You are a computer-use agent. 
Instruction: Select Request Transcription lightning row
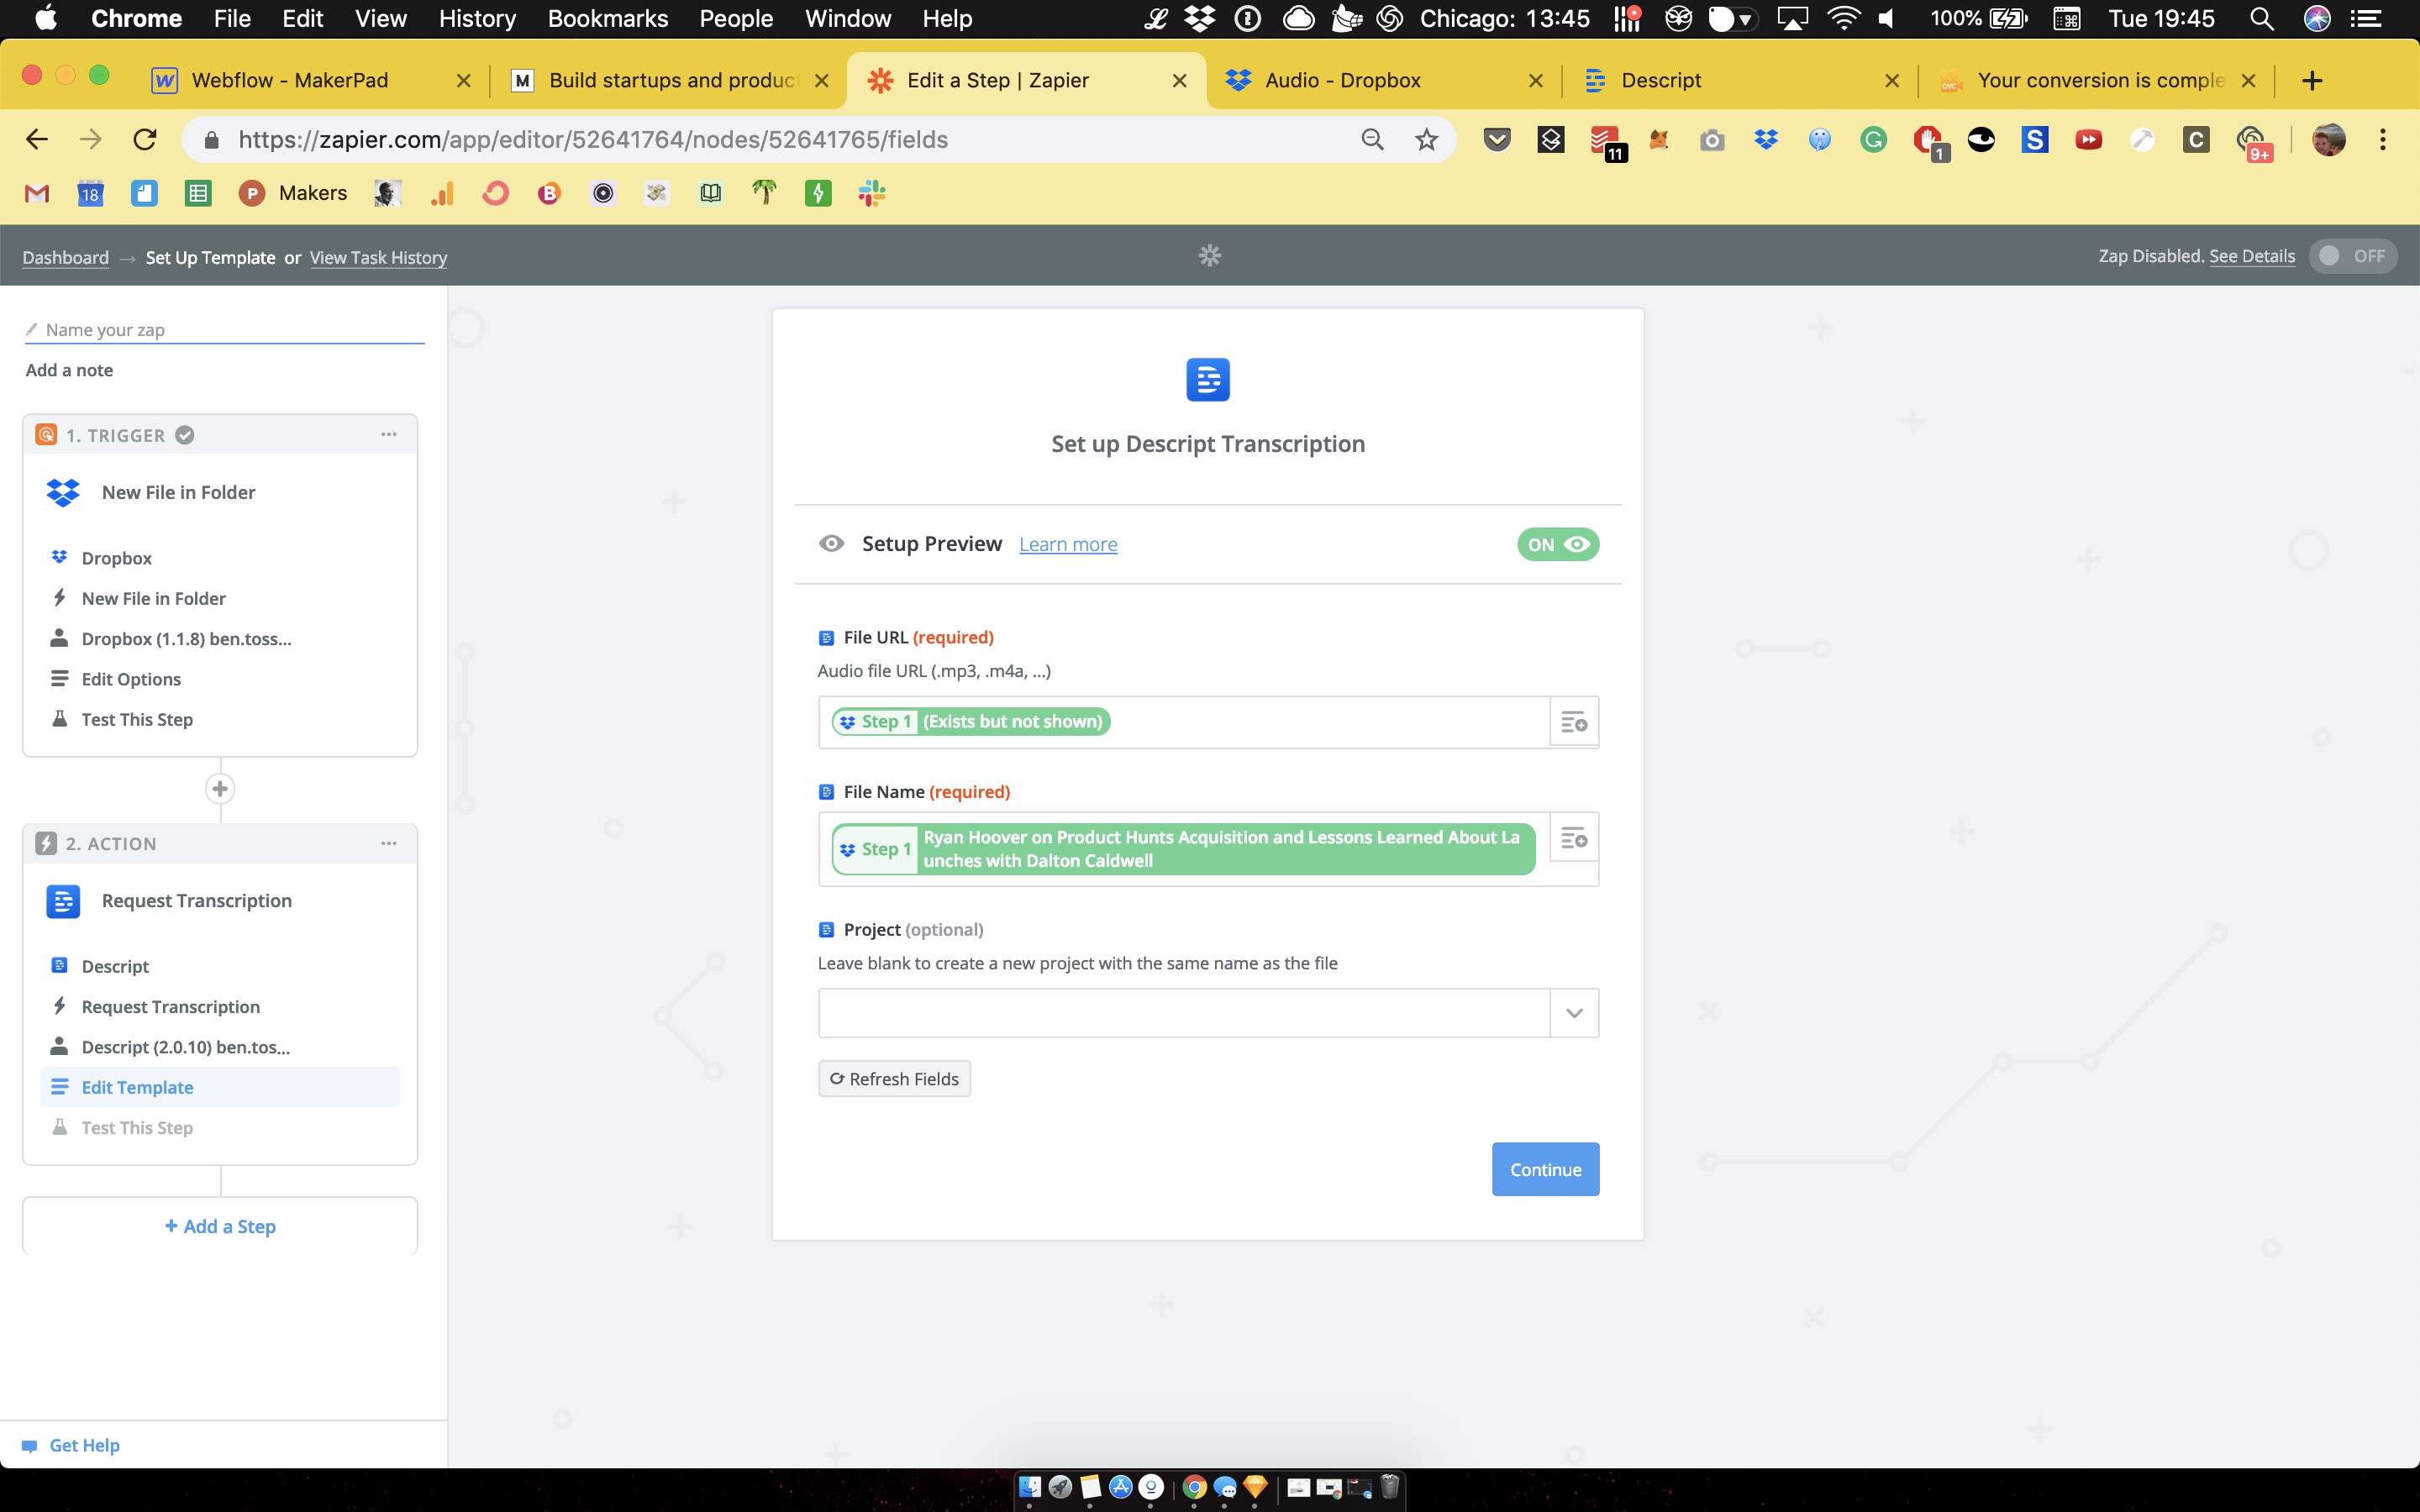(x=220, y=1006)
